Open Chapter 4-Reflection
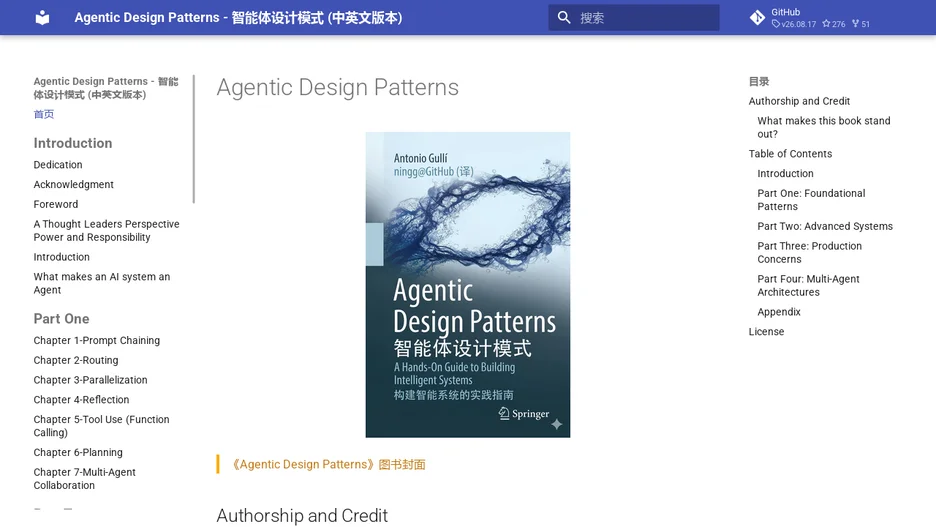 pyautogui.click(x=81, y=399)
